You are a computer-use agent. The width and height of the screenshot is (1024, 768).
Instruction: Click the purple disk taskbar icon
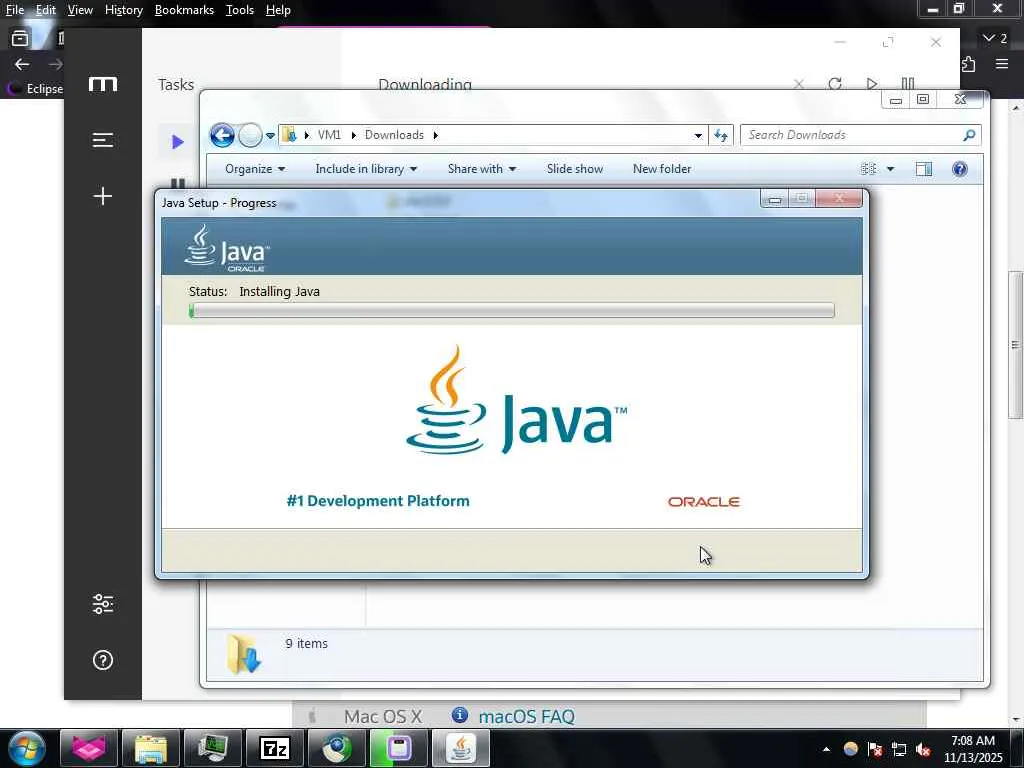[398, 748]
